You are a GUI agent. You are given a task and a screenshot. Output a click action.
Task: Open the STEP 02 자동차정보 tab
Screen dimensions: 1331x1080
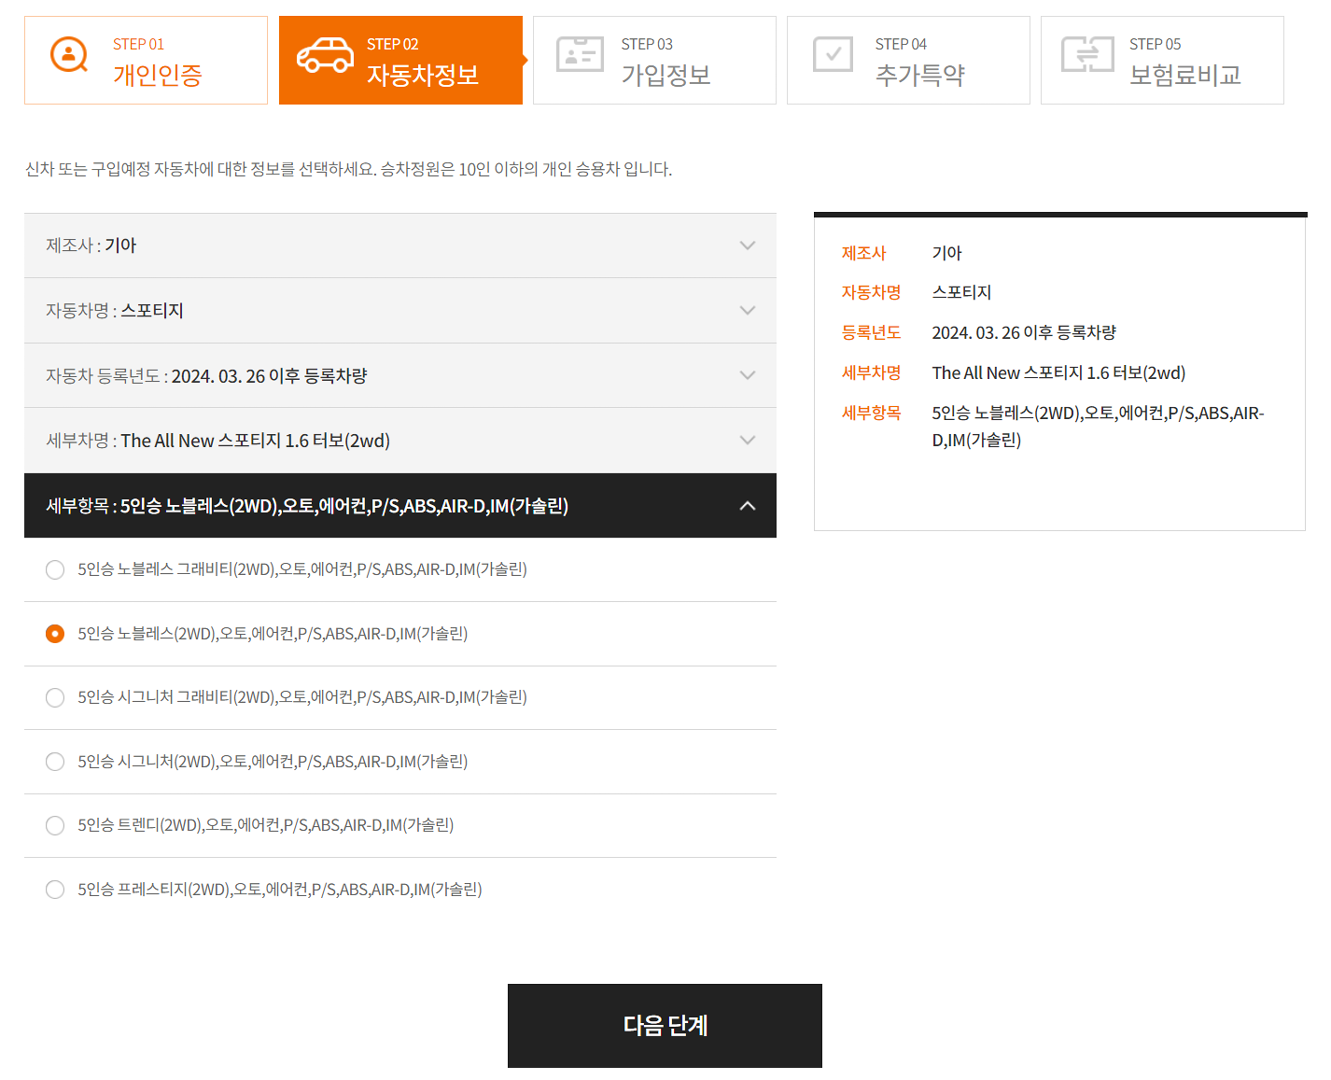click(400, 60)
